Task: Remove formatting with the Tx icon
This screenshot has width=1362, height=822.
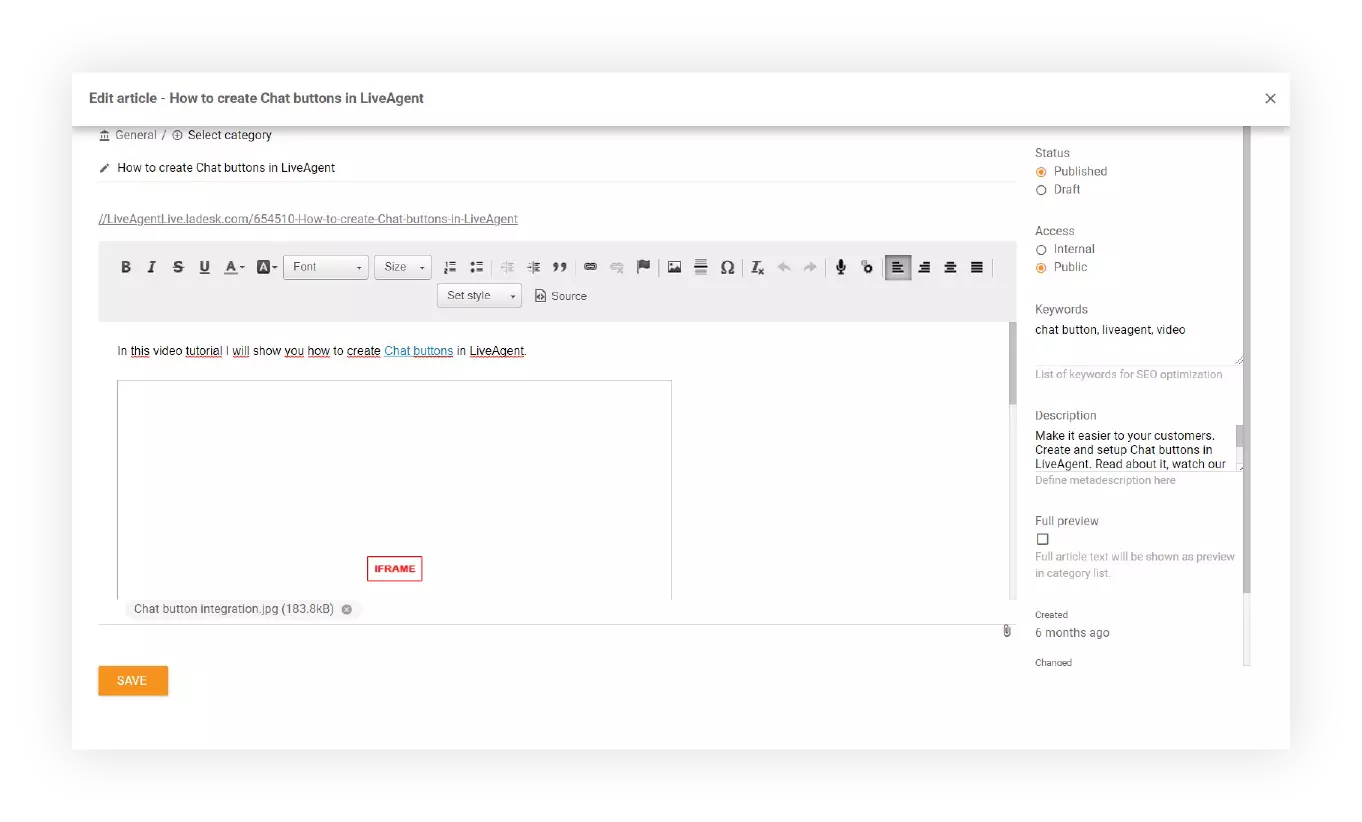Action: (x=756, y=267)
